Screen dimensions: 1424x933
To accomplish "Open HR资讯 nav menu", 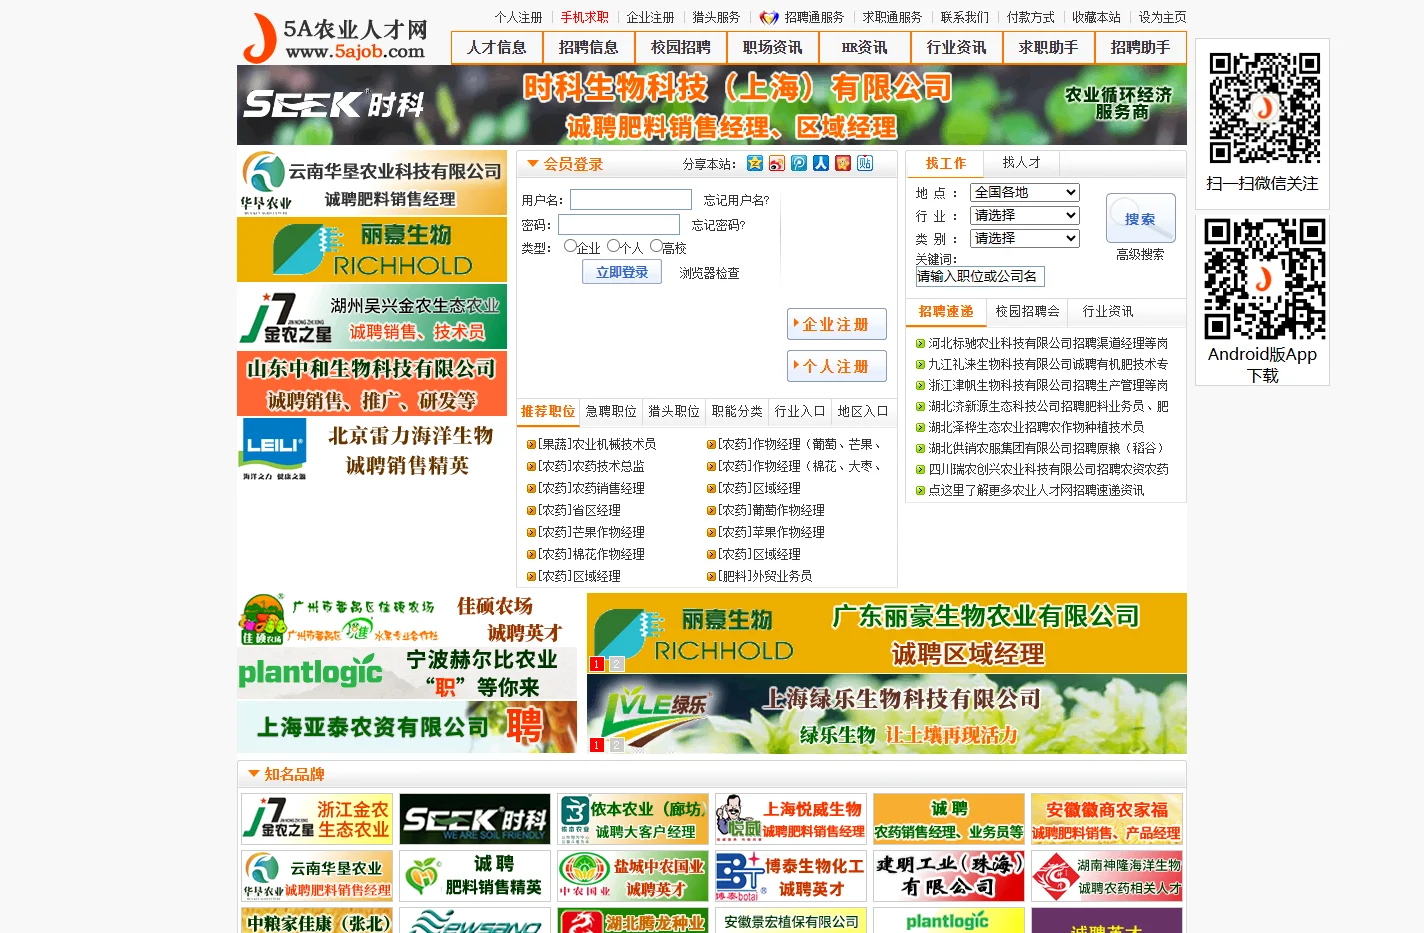I will tap(865, 47).
